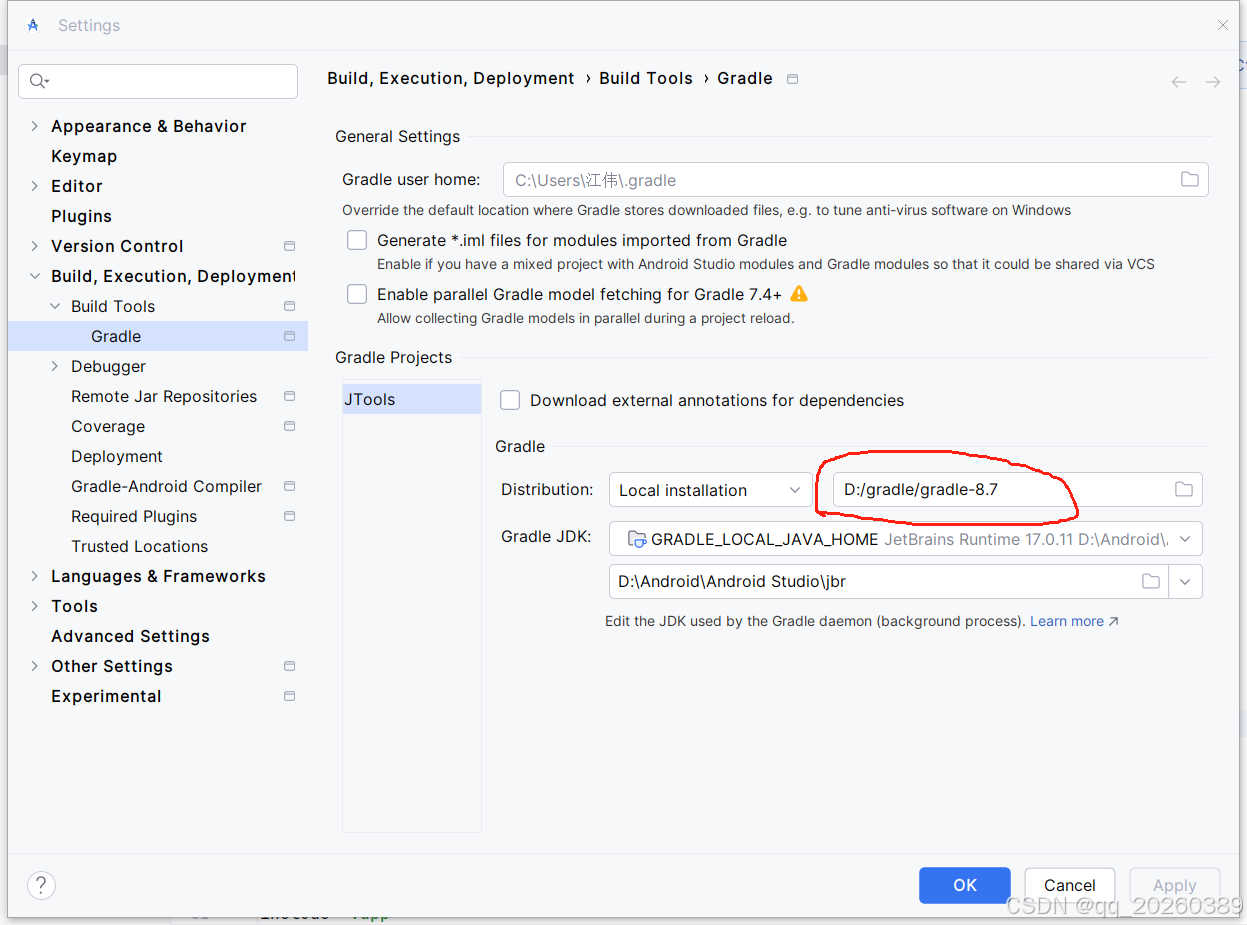
Task: Click browse folder icon for JDK path
Action: click(x=1151, y=581)
